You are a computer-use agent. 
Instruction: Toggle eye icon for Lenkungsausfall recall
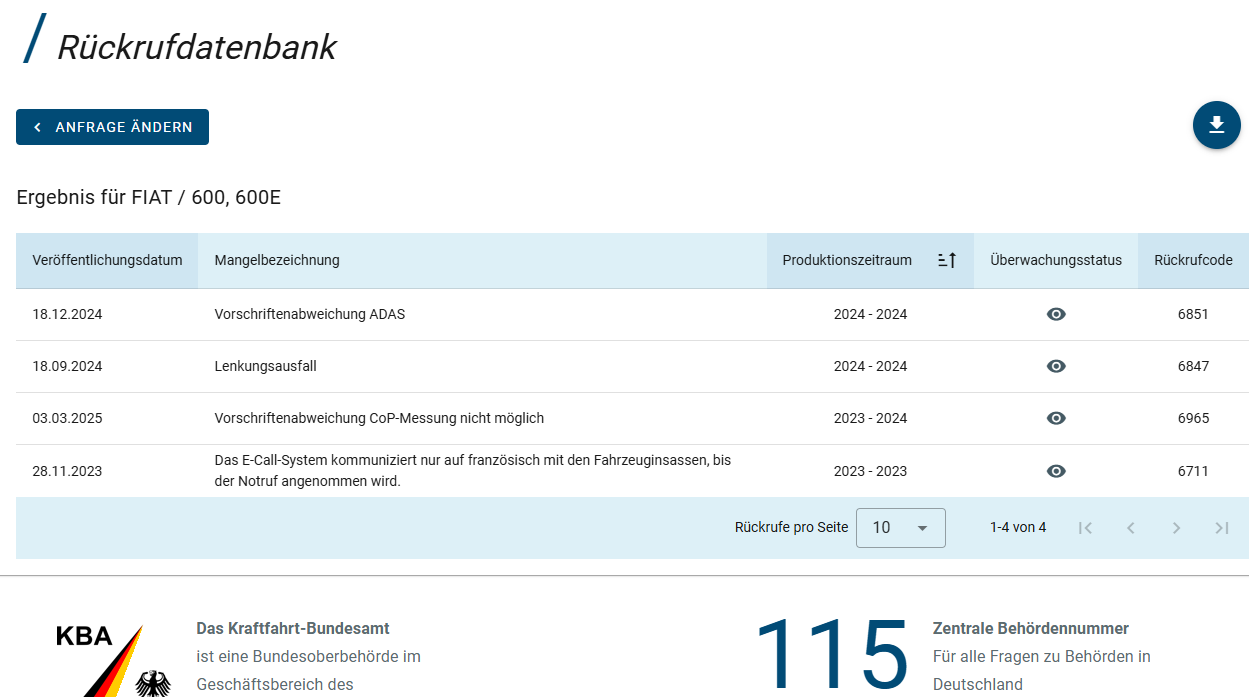tap(1056, 366)
